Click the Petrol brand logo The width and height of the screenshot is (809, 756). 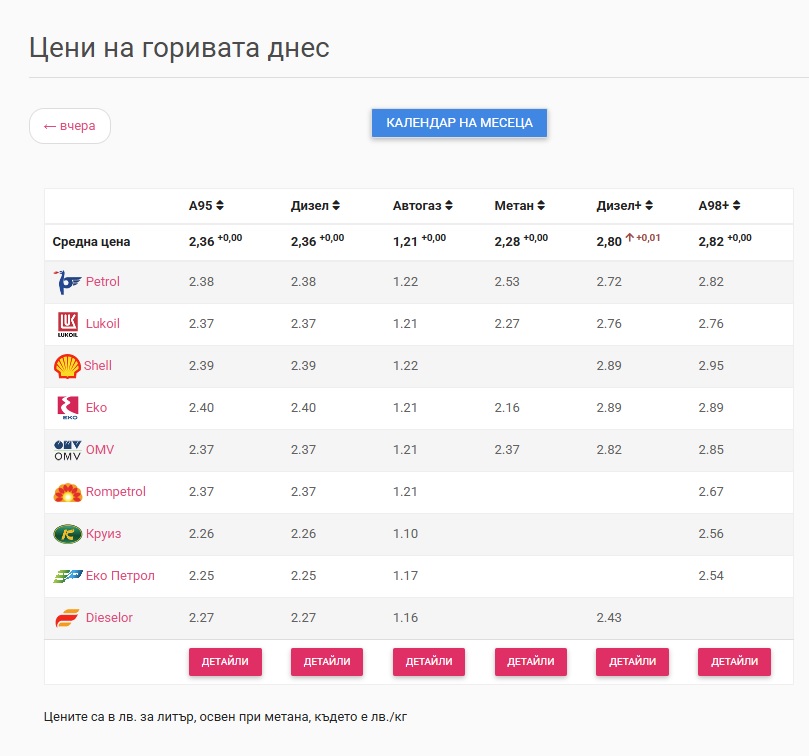coord(68,282)
